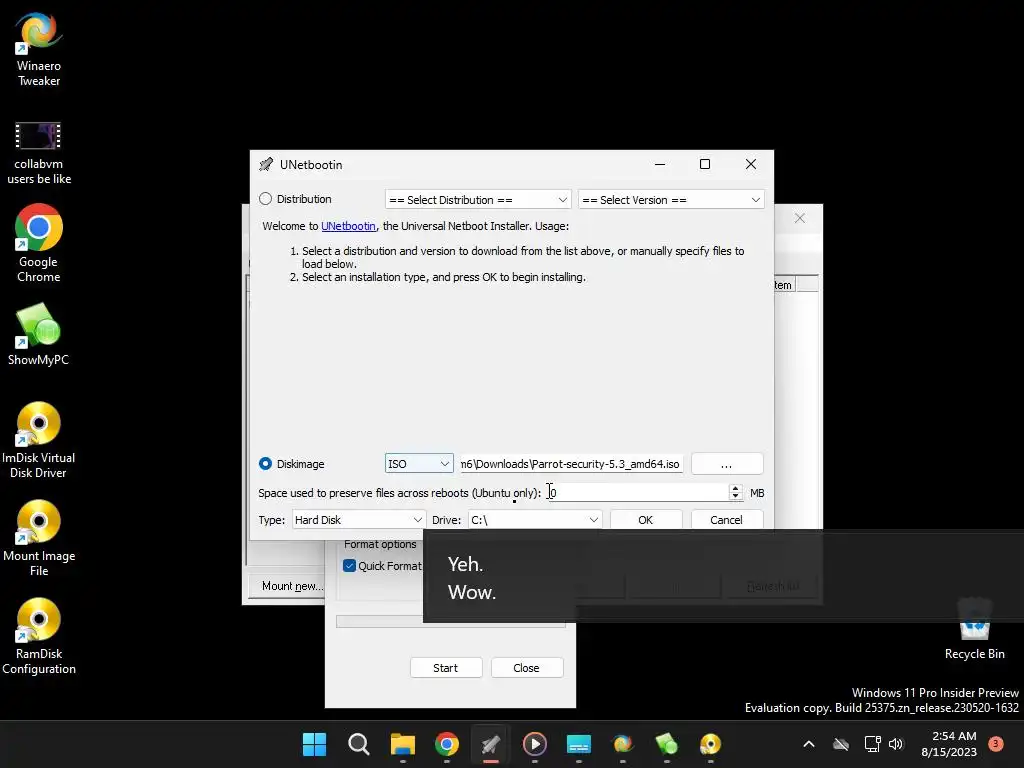Click Mount new button in ImDisk window
The width and height of the screenshot is (1024, 768).
tap(292, 586)
